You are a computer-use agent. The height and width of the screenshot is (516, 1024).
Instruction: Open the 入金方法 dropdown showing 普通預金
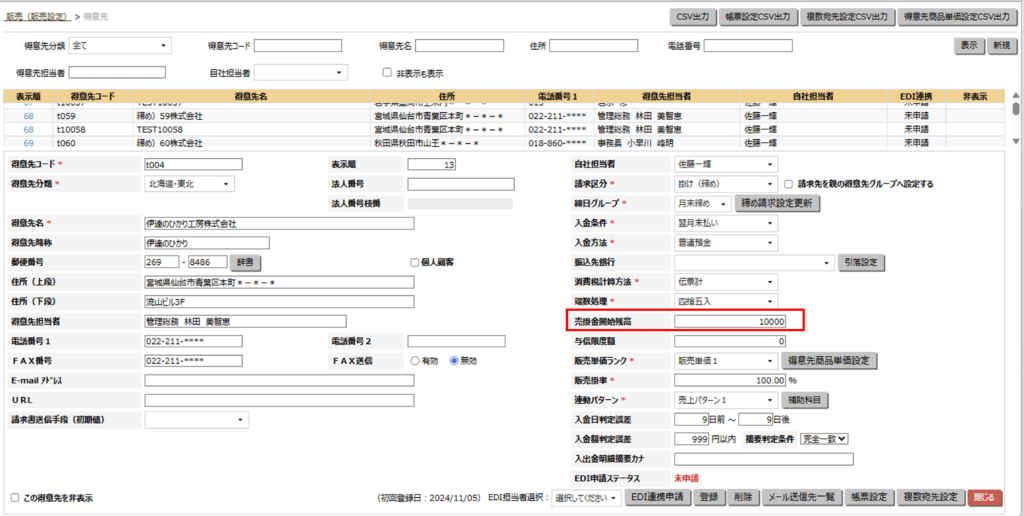[726, 243]
